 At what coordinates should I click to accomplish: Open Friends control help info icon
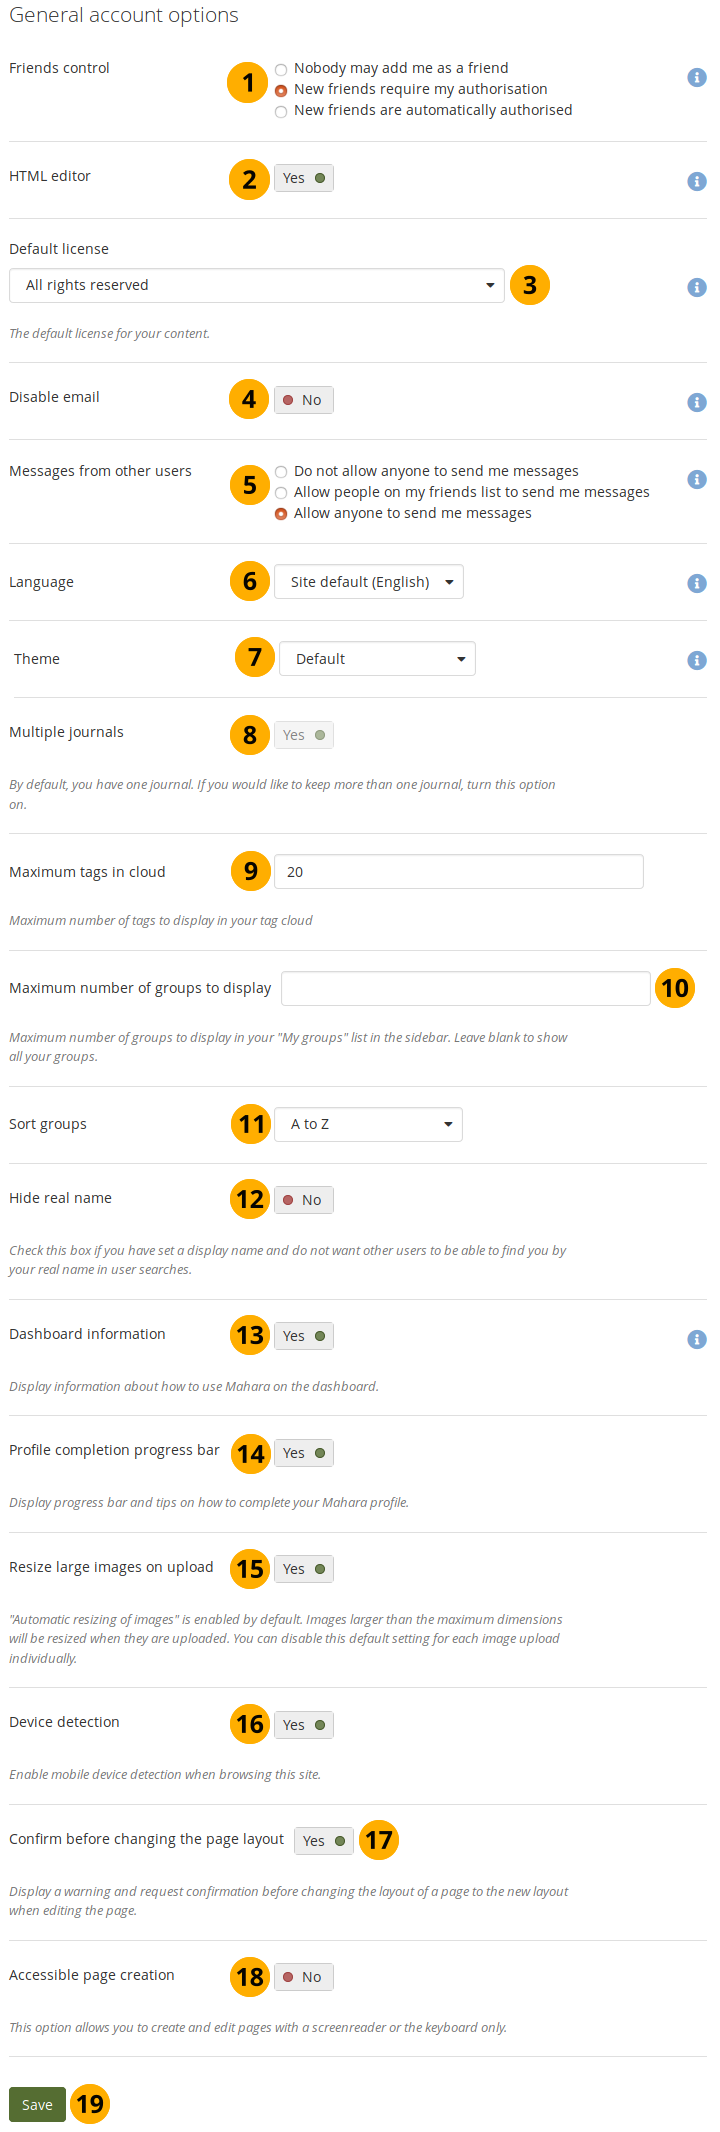pos(697,78)
